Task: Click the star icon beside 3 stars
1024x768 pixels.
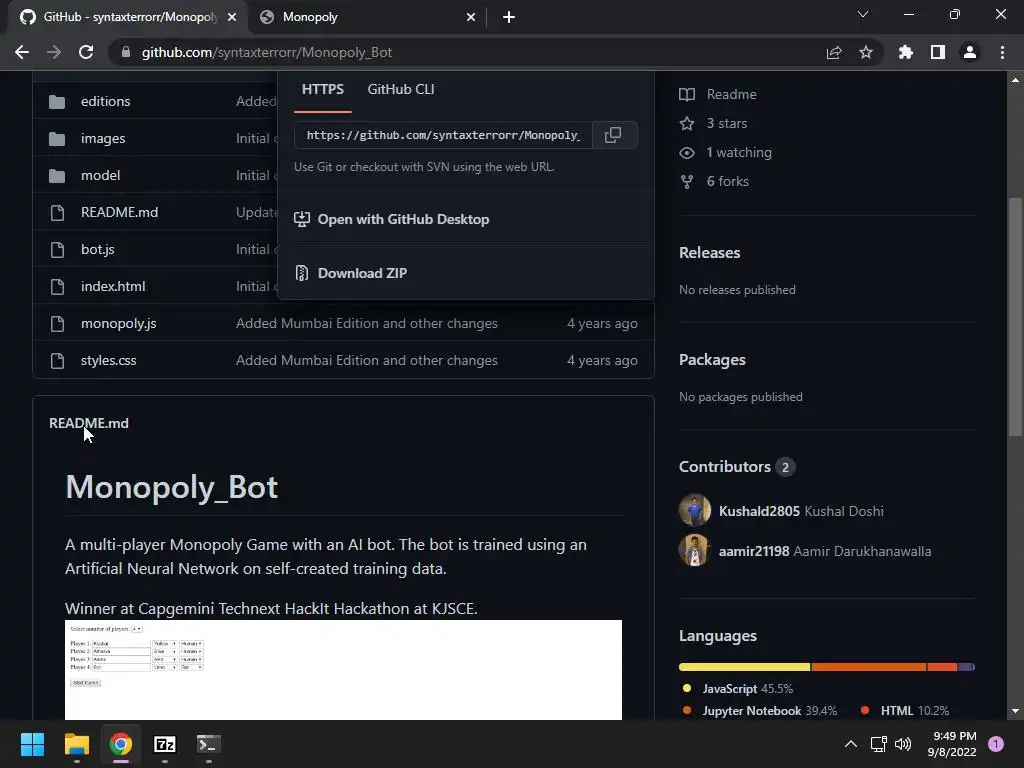Action: click(687, 123)
